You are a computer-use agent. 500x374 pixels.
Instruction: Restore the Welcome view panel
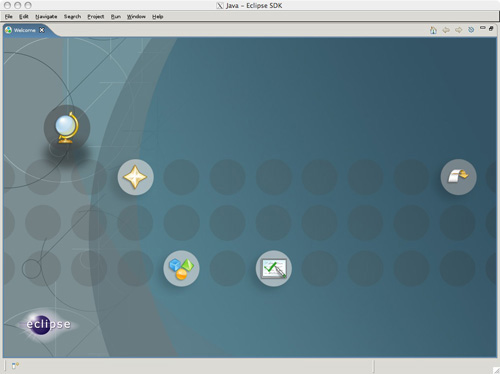[491, 29]
